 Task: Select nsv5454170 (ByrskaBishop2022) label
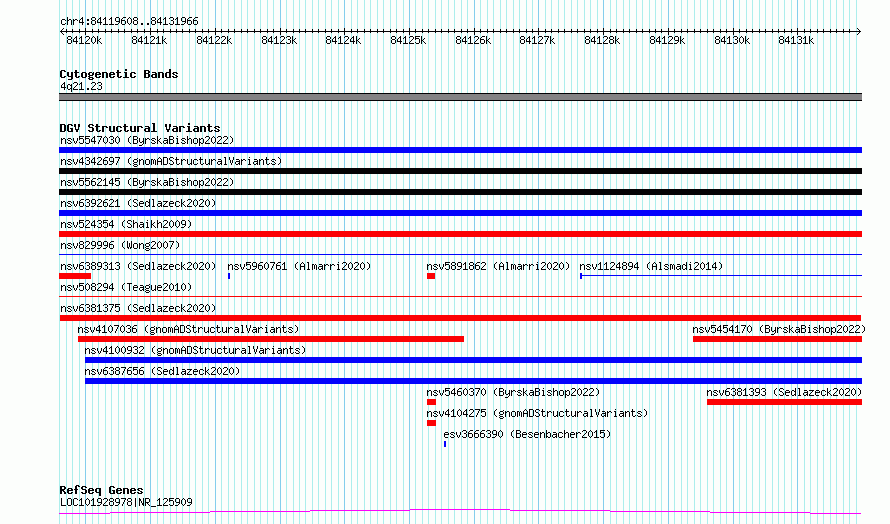(779, 329)
